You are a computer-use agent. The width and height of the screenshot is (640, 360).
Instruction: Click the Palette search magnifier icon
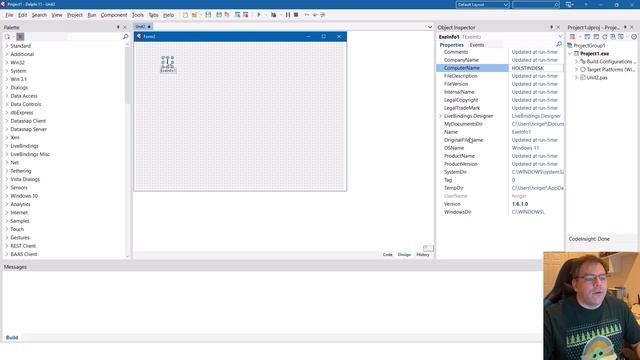click(125, 37)
